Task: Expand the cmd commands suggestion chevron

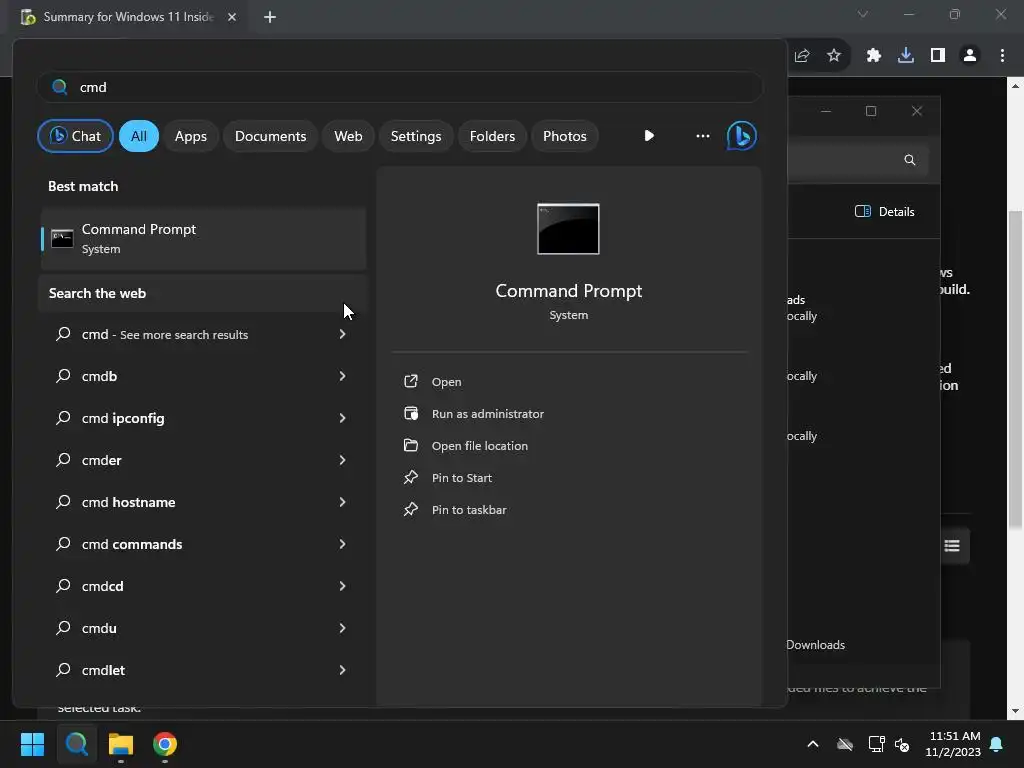Action: click(342, 544)
